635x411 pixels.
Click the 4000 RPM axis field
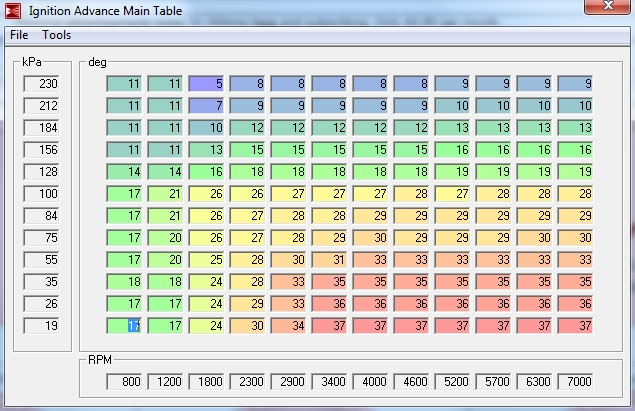tap(370, 381)
